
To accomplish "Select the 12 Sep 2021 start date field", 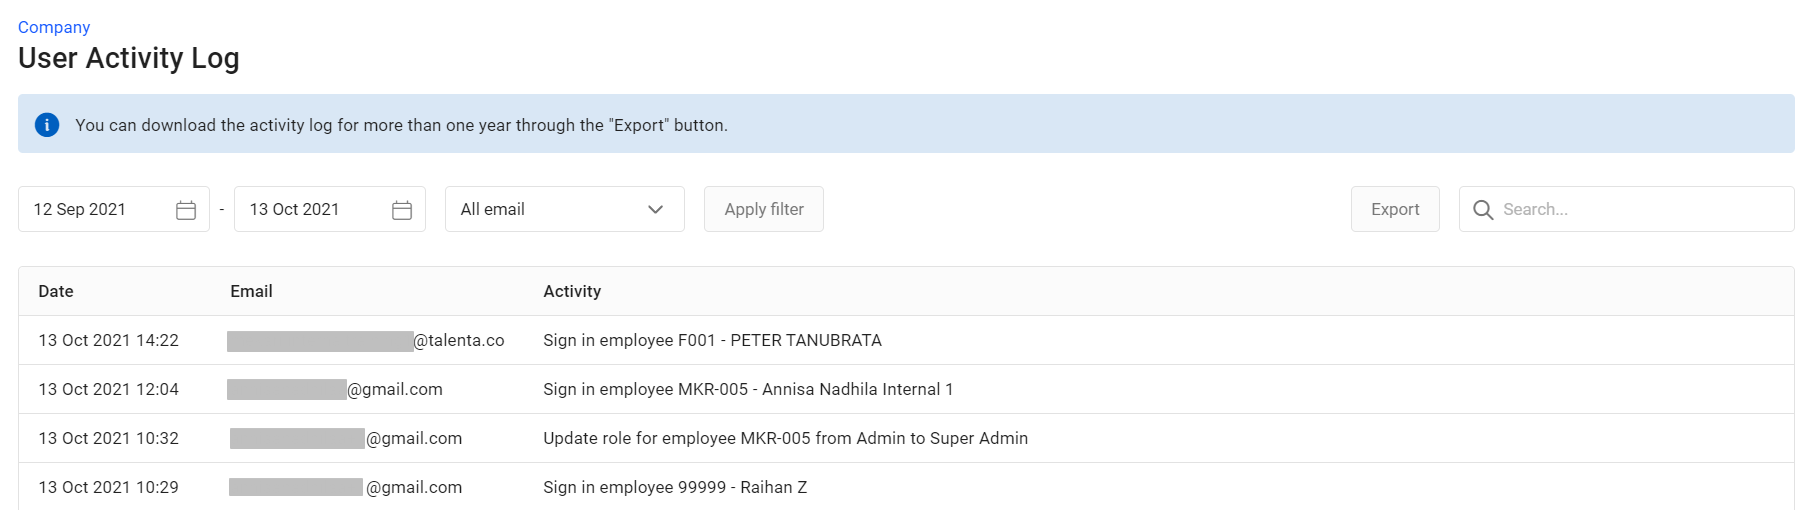I will [114, 209].
